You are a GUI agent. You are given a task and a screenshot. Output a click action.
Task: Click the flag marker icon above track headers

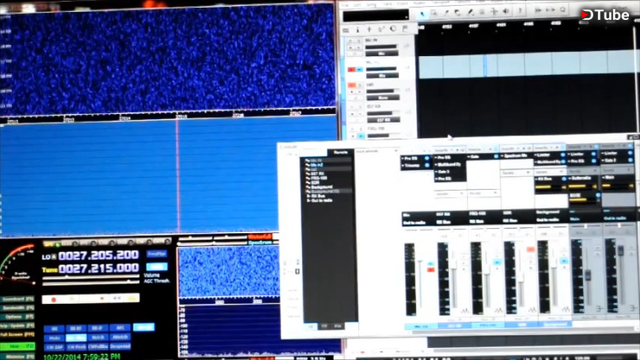pyautogui.click(x=405, y=28)
